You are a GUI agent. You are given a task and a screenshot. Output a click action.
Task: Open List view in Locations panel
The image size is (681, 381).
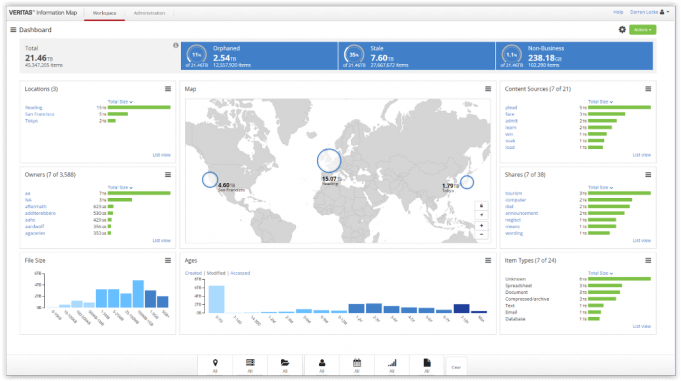pos(162,155)
